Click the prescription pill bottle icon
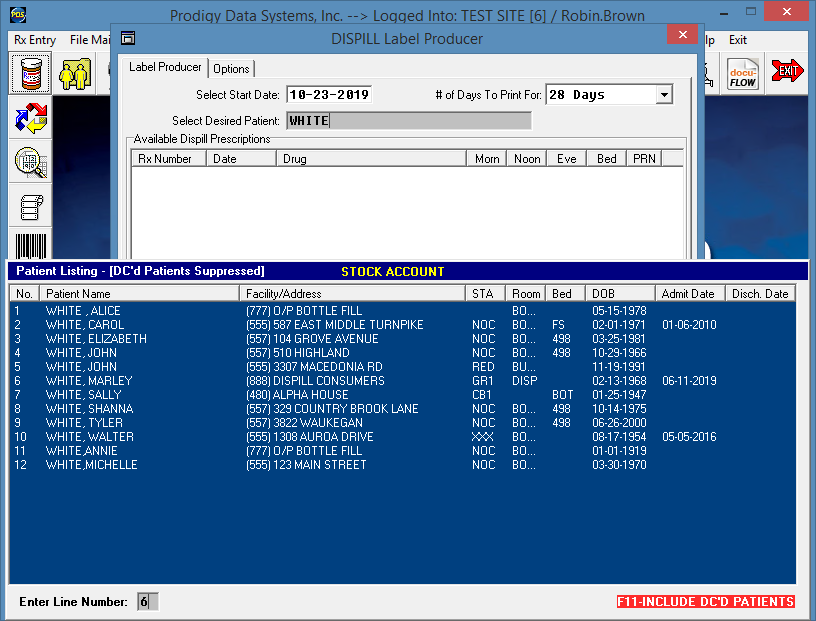This screenshot has width=816, height=621. pos(31,74)
